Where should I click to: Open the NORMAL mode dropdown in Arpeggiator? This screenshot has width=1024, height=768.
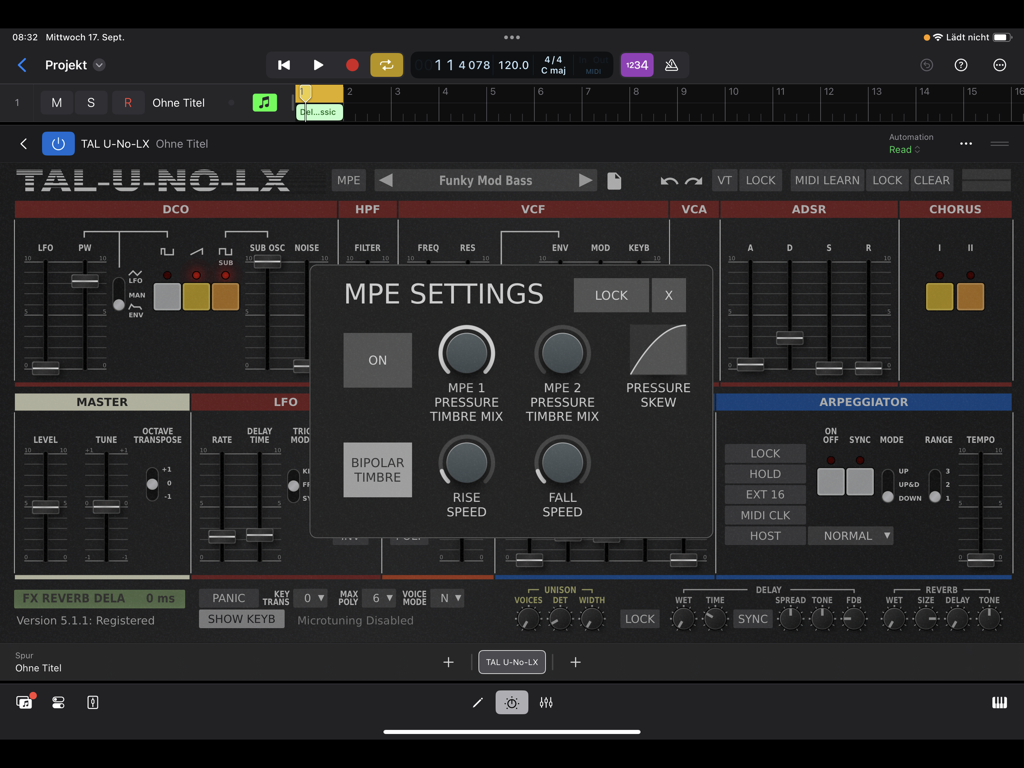tap(850, 535)
